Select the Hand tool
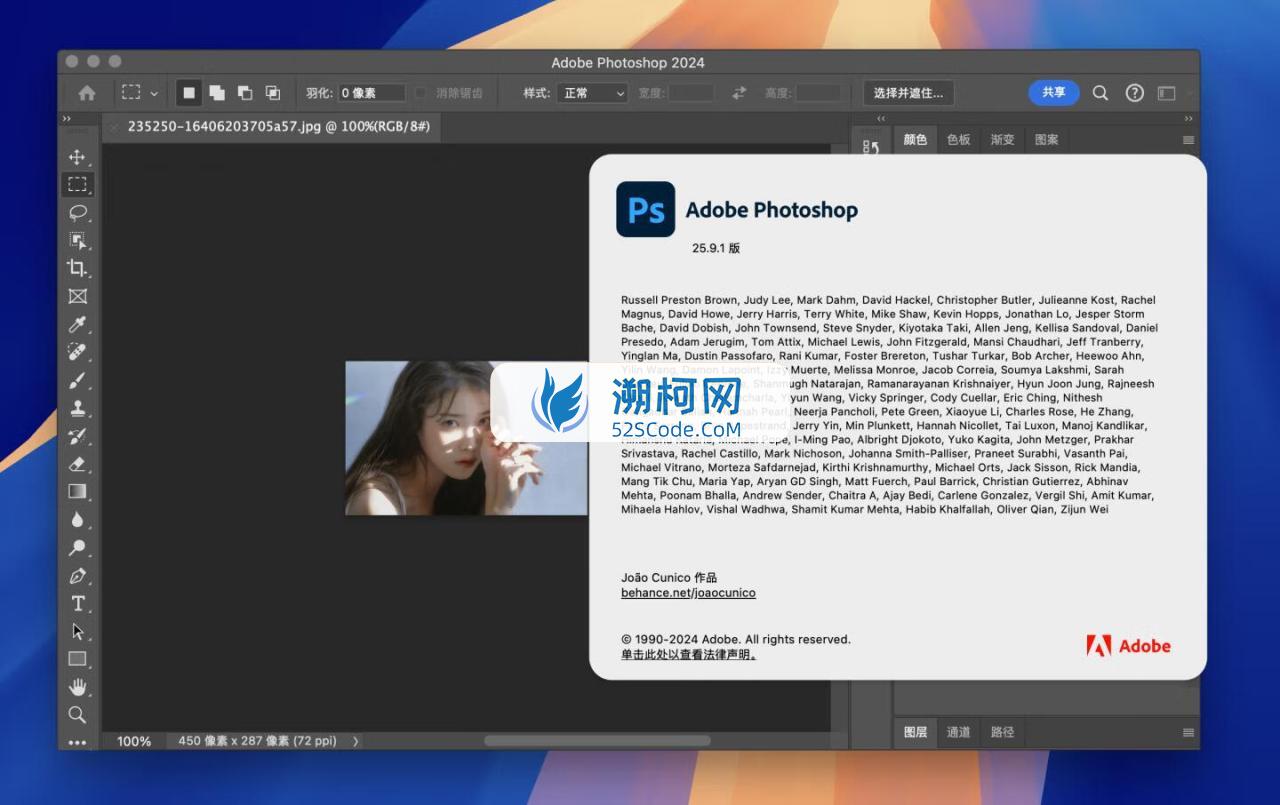The height and width of the screenshot is (805, 1280). click(77, 687)
